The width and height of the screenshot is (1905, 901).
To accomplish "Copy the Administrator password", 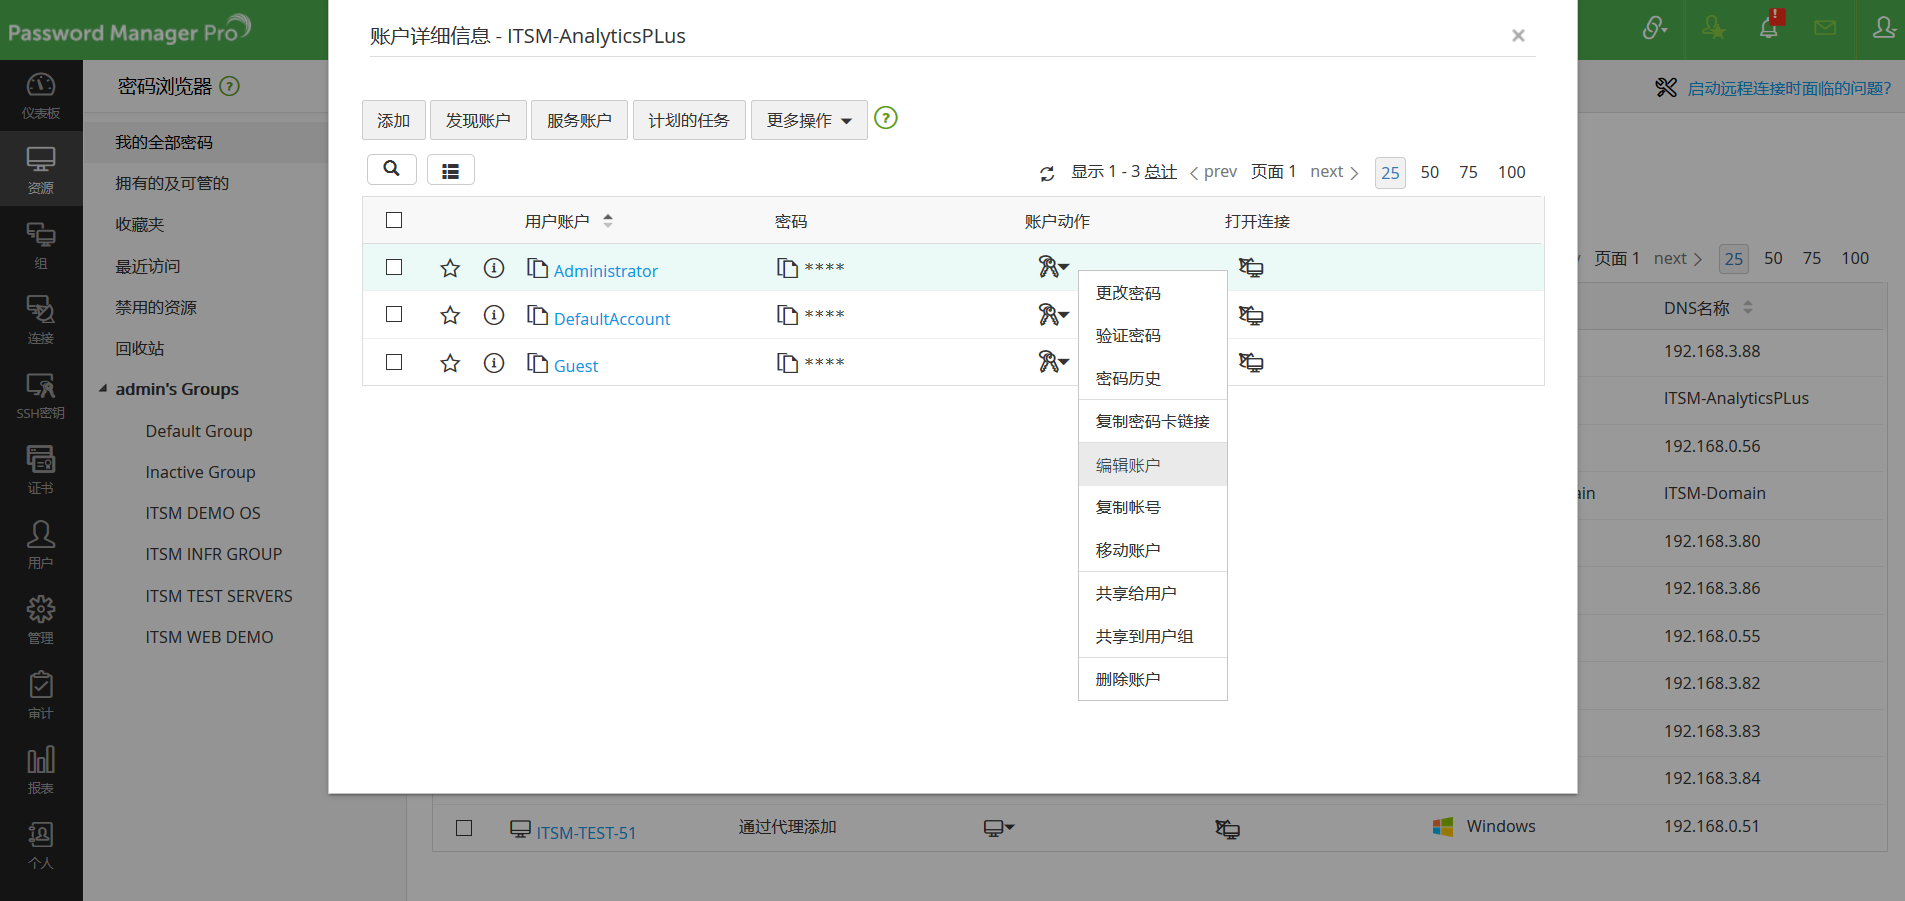I will (787, 268).
